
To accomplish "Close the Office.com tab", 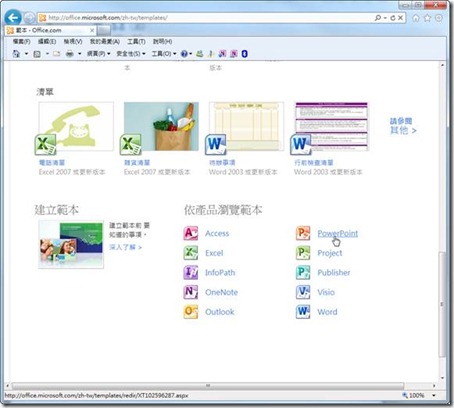I will coord(92,30).
